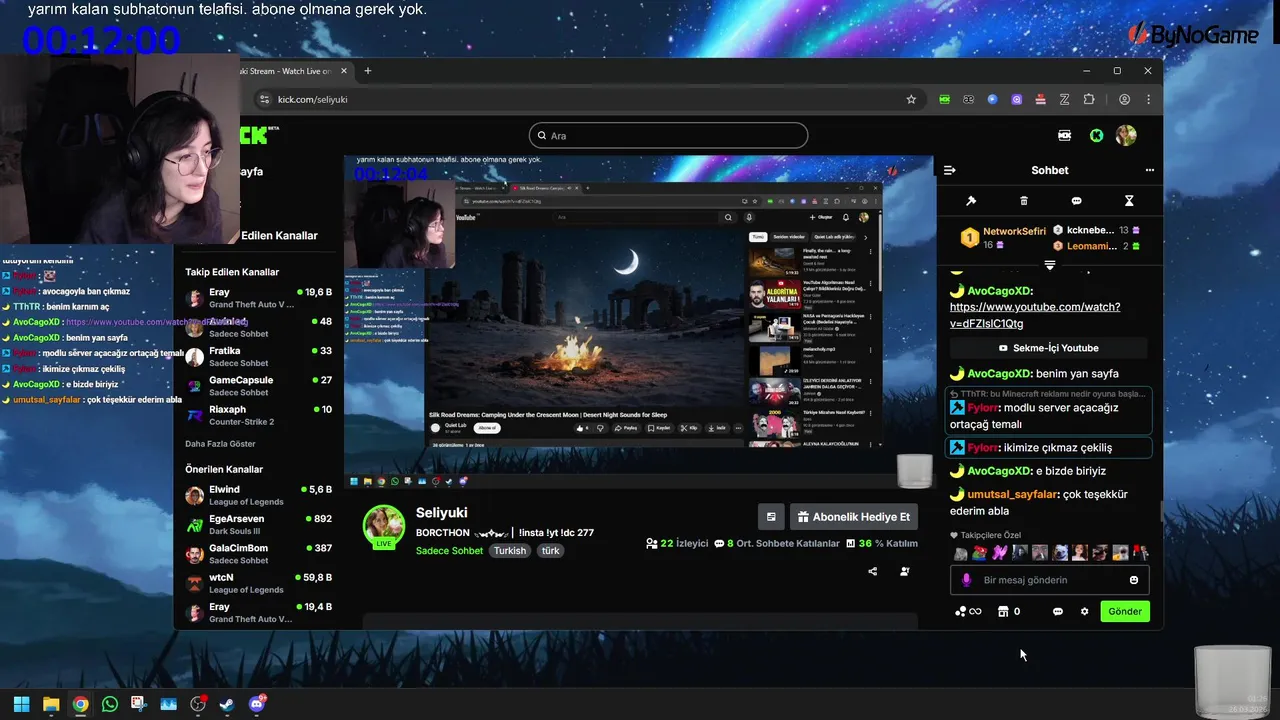Open Fratika channel in sidebar

pyautogui.click(x=258, y=357)
